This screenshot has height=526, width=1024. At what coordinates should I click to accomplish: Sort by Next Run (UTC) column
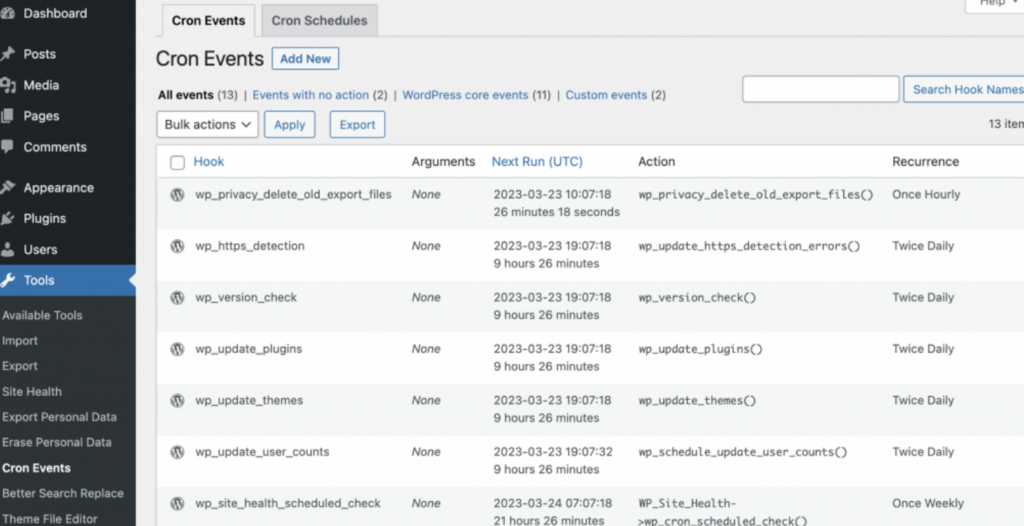(x=537, y=161)
